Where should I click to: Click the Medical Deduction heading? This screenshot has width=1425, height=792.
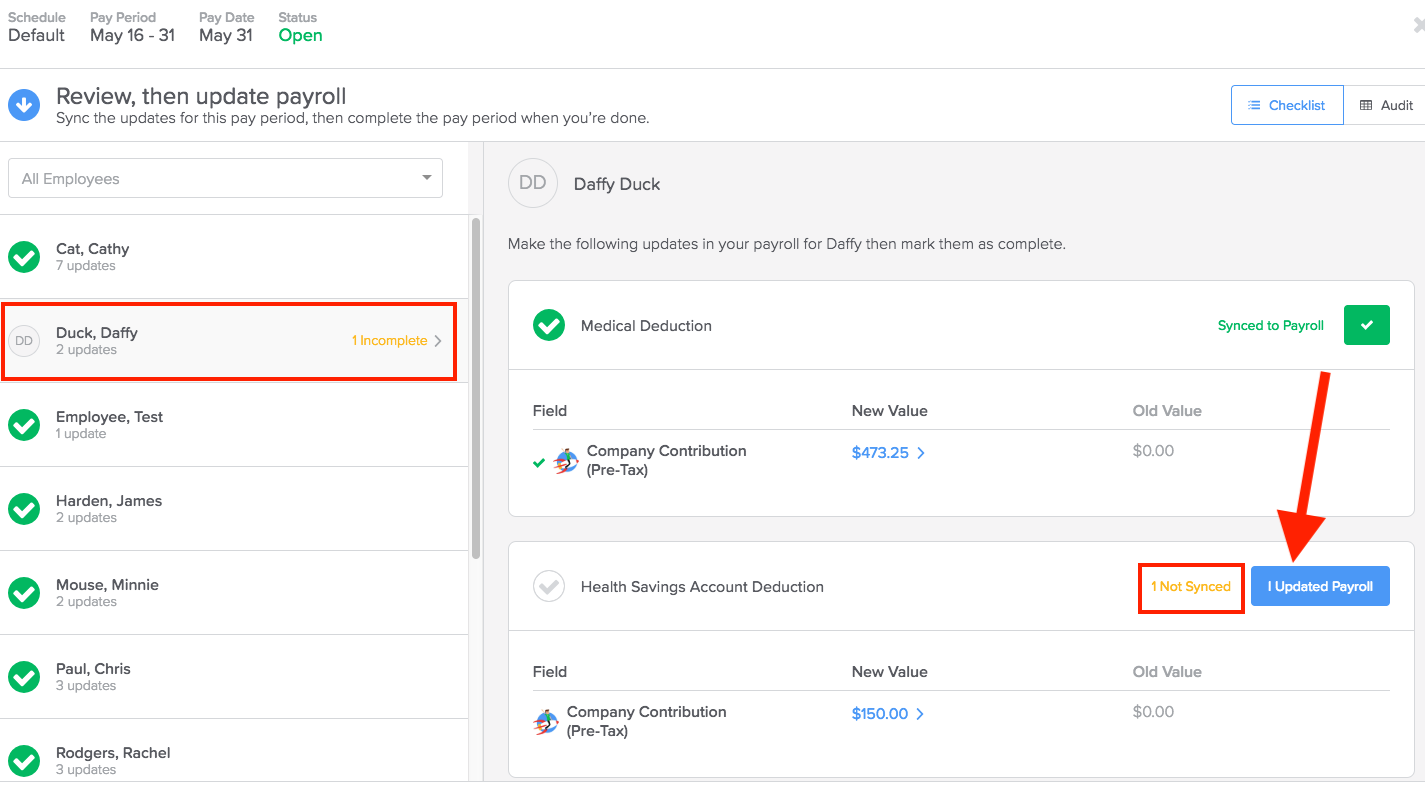(646, 326)
